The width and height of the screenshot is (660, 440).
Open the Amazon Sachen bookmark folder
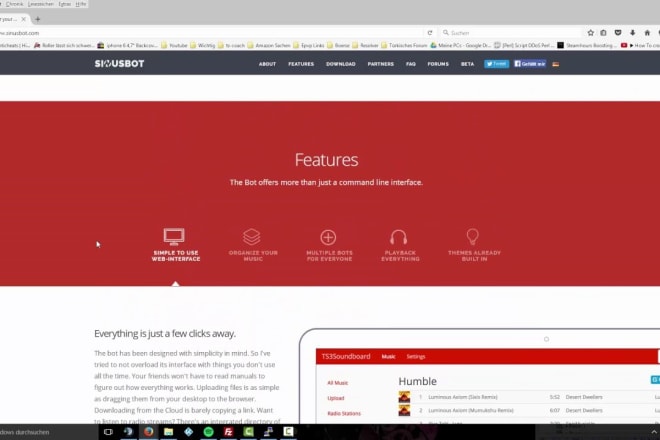point(269,45)
